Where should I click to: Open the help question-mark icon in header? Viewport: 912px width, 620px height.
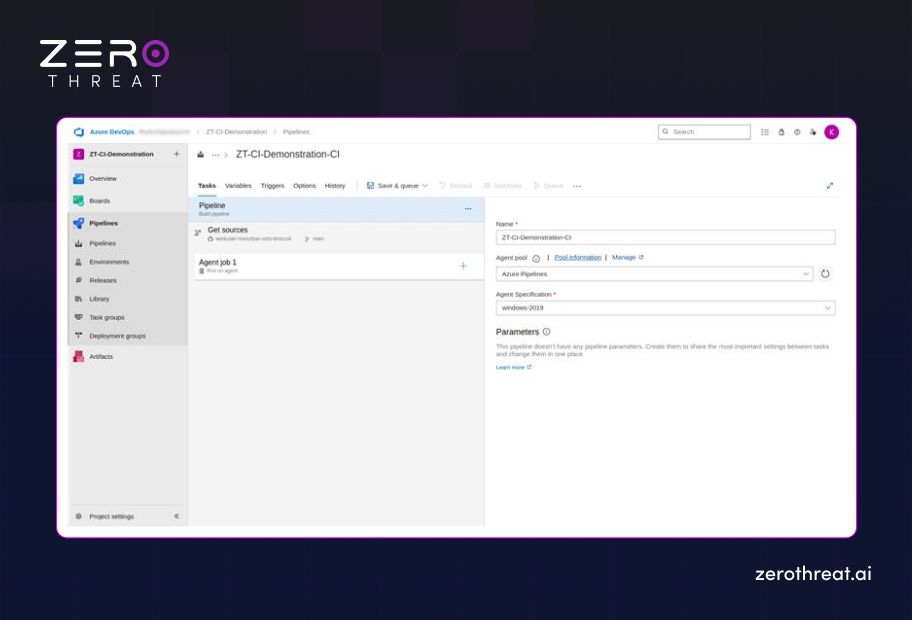pos(797,132)
